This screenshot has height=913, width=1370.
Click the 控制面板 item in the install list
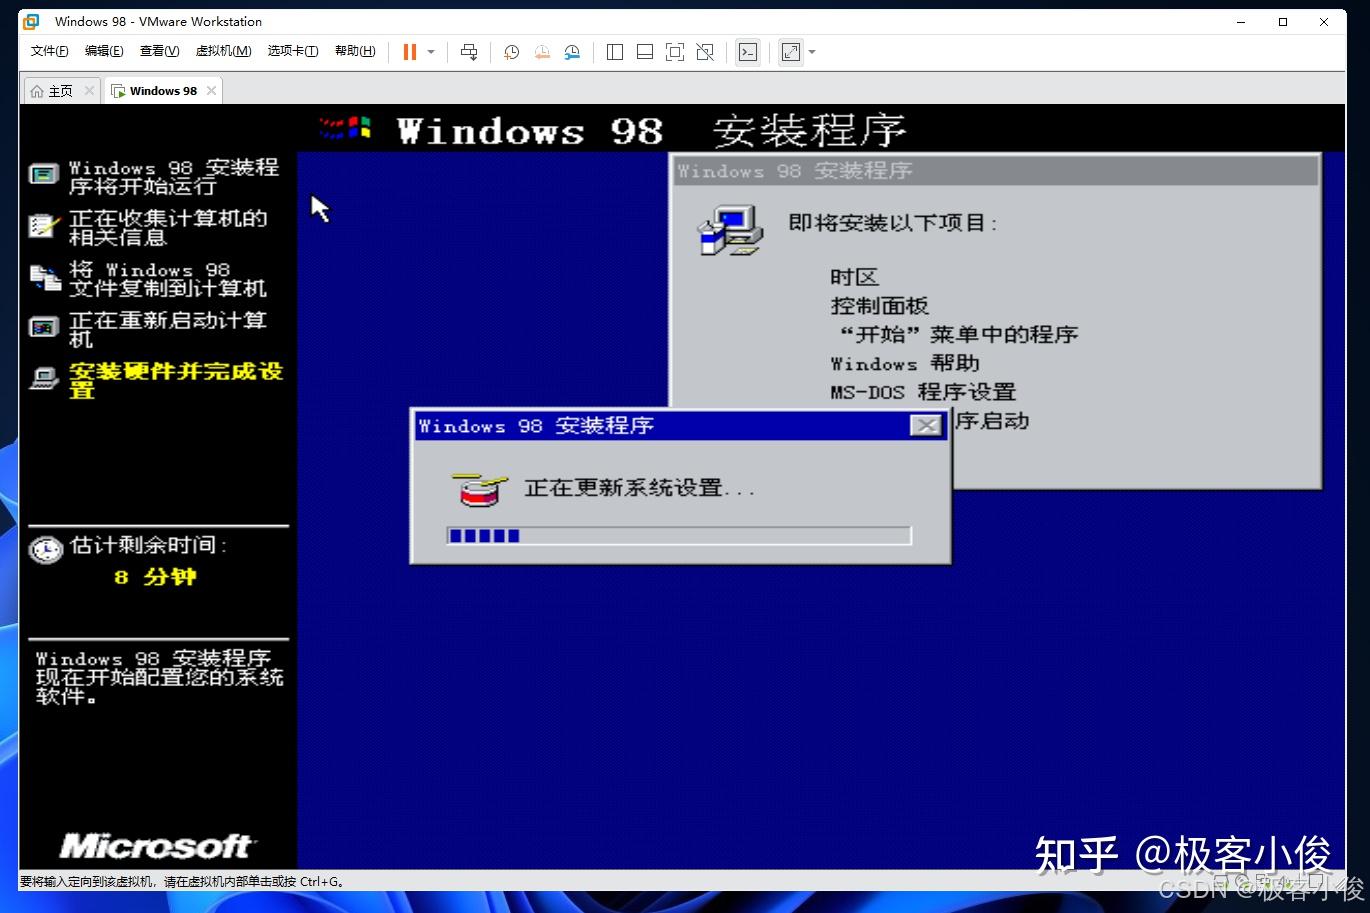pos(880,306)
